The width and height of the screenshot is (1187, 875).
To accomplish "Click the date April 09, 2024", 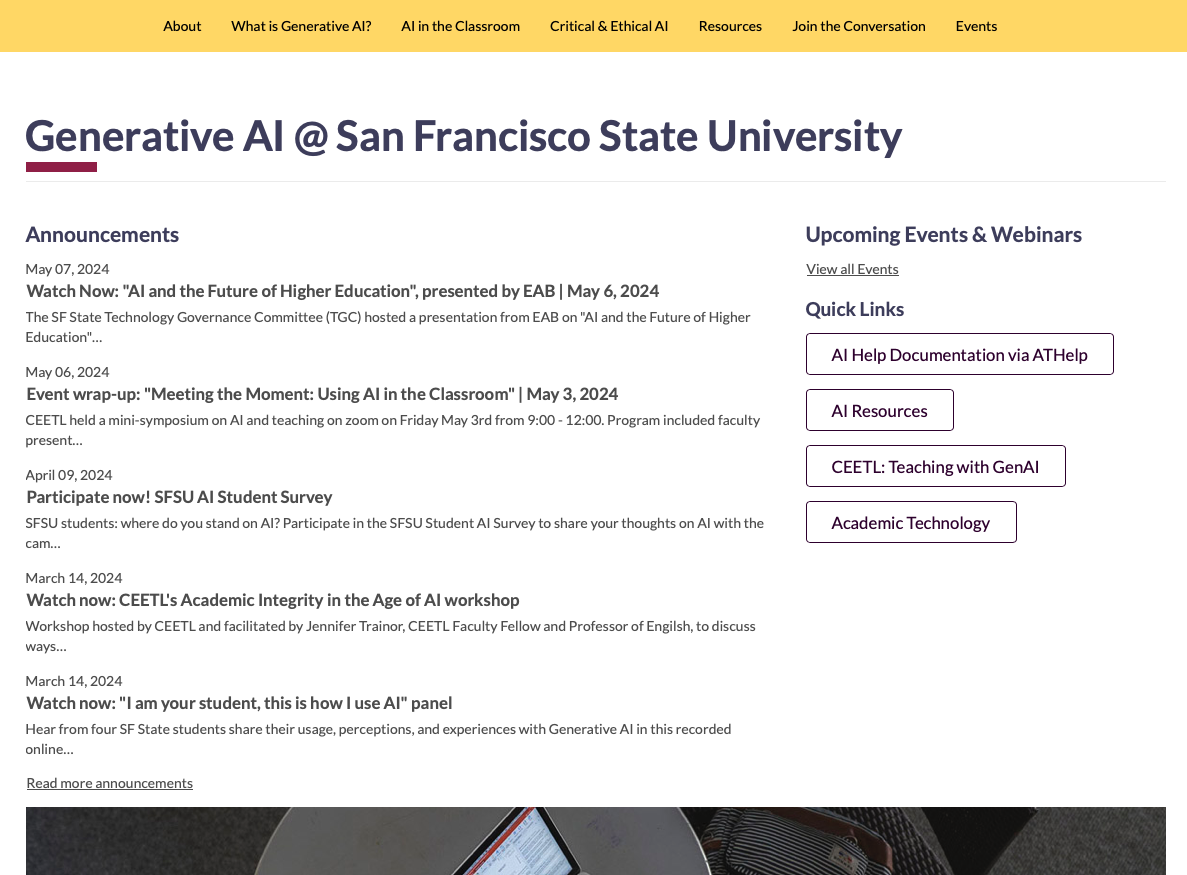I will (x=69, y=475).
